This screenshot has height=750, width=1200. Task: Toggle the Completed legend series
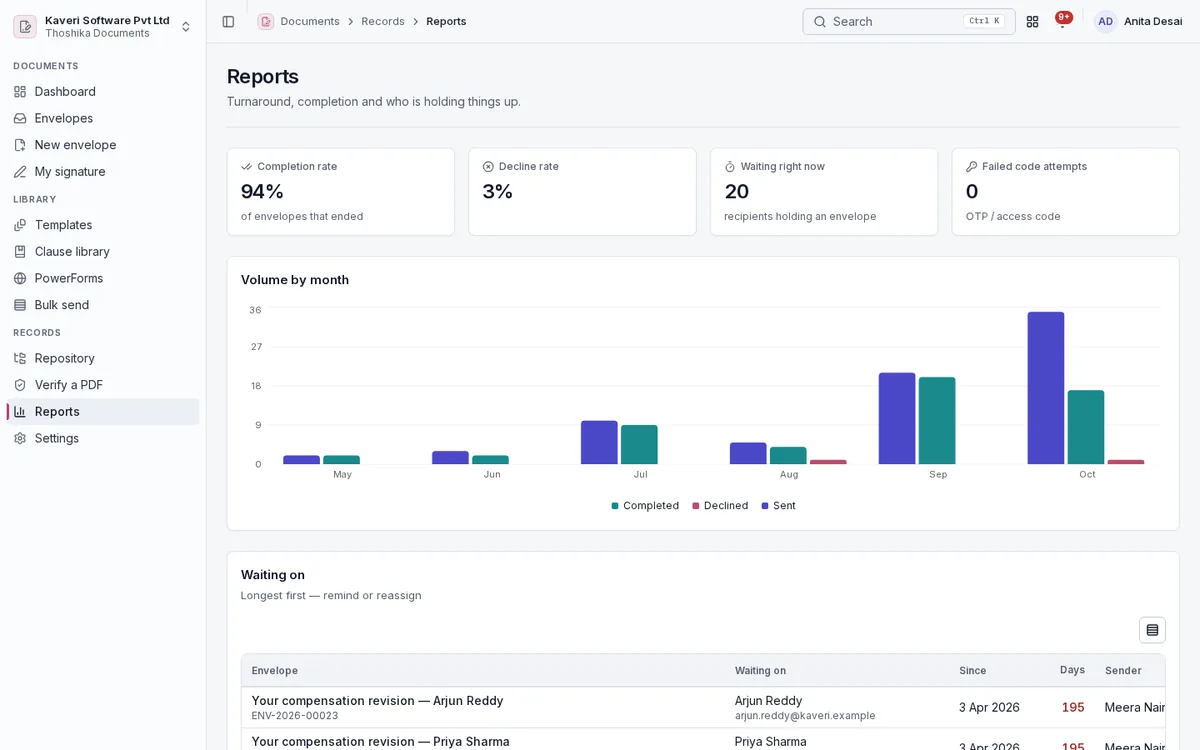coord(645,506)
